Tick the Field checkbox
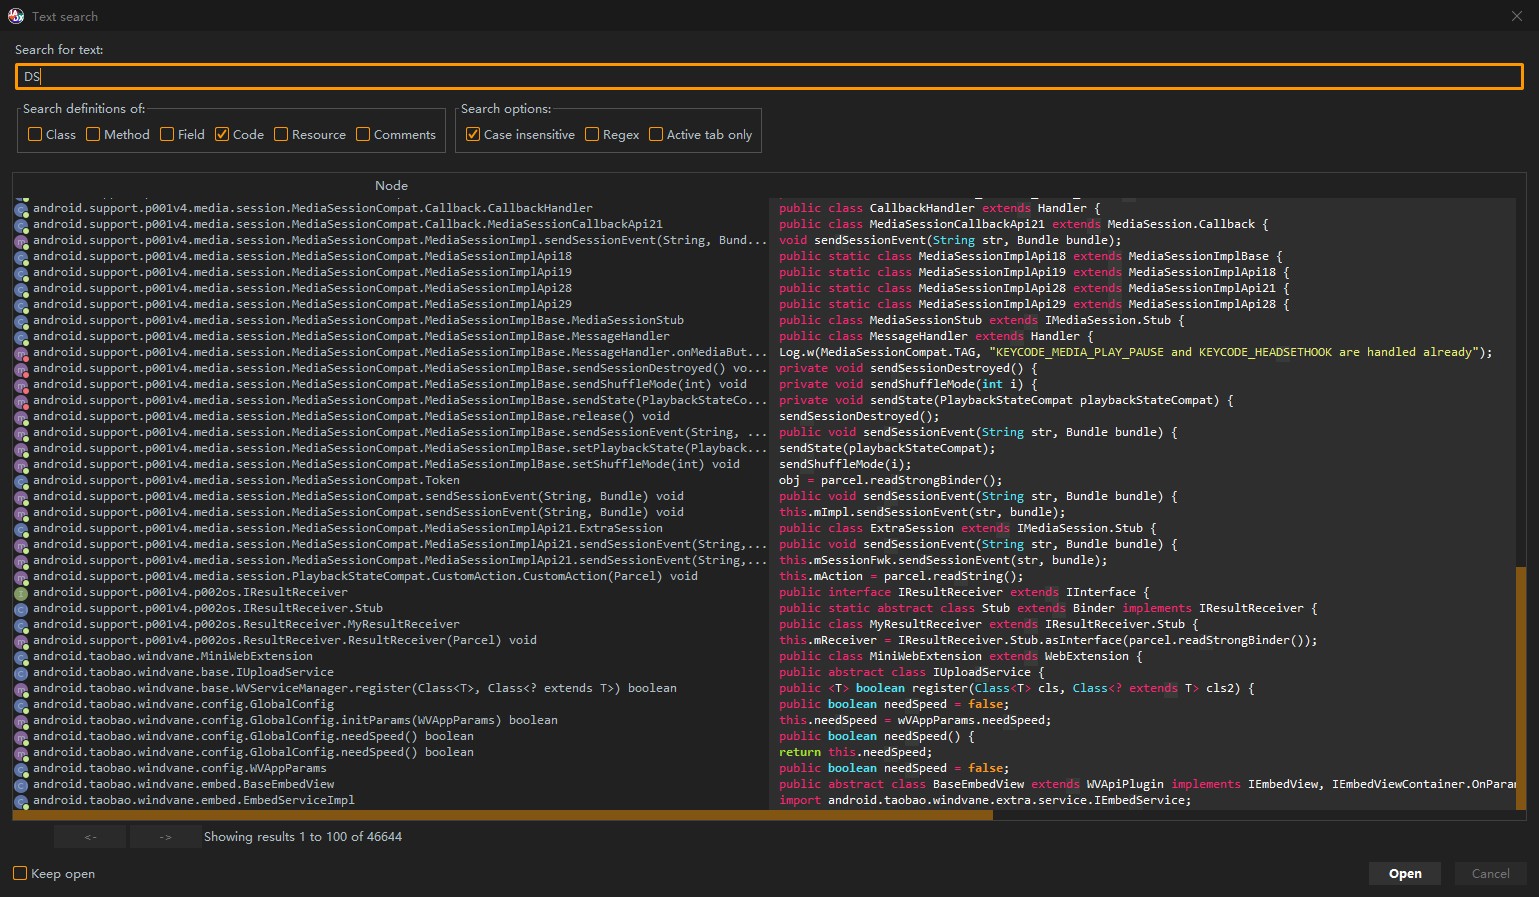 tap(167, 134)
